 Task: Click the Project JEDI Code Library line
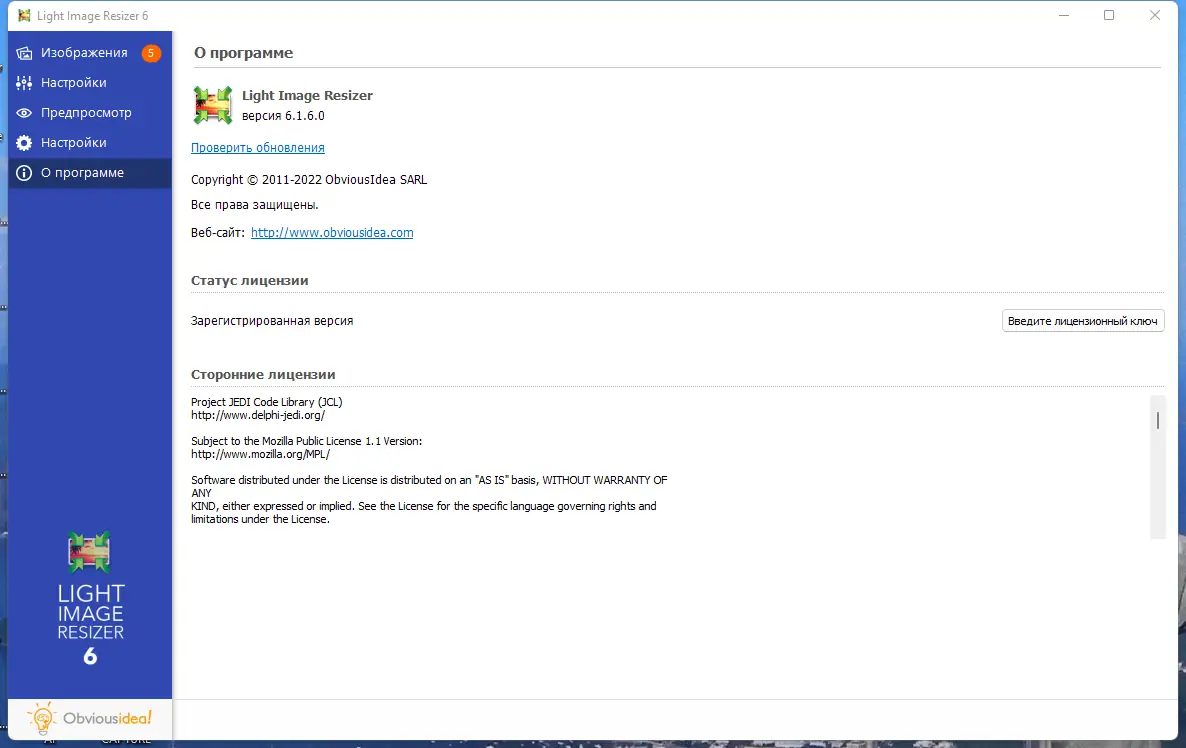click(x=266, y=402)
